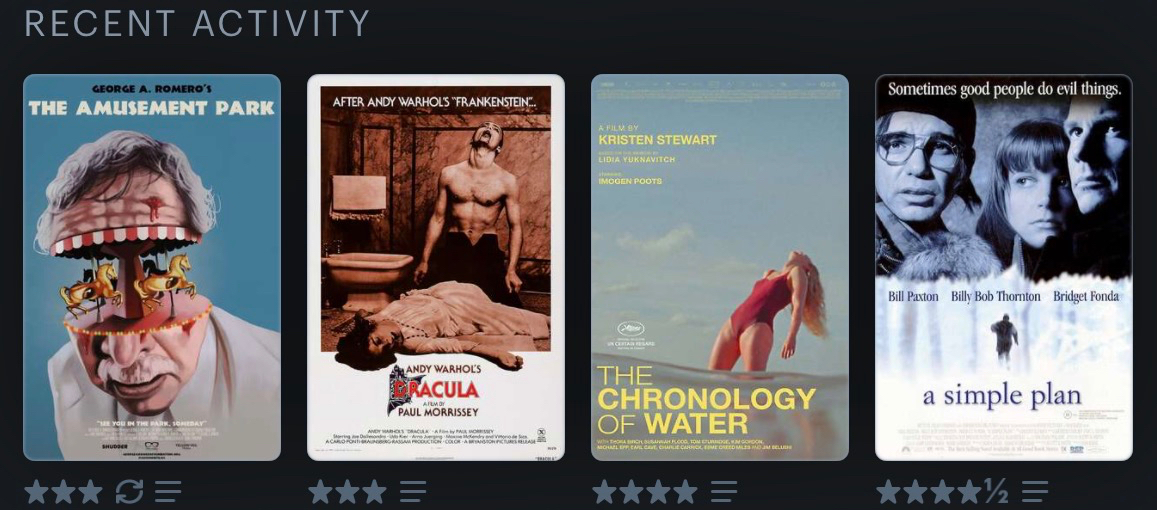Click the carousel horses on Amusement Park poster
This screenshot has height=510, width=1157.
[x=127, y=285]
